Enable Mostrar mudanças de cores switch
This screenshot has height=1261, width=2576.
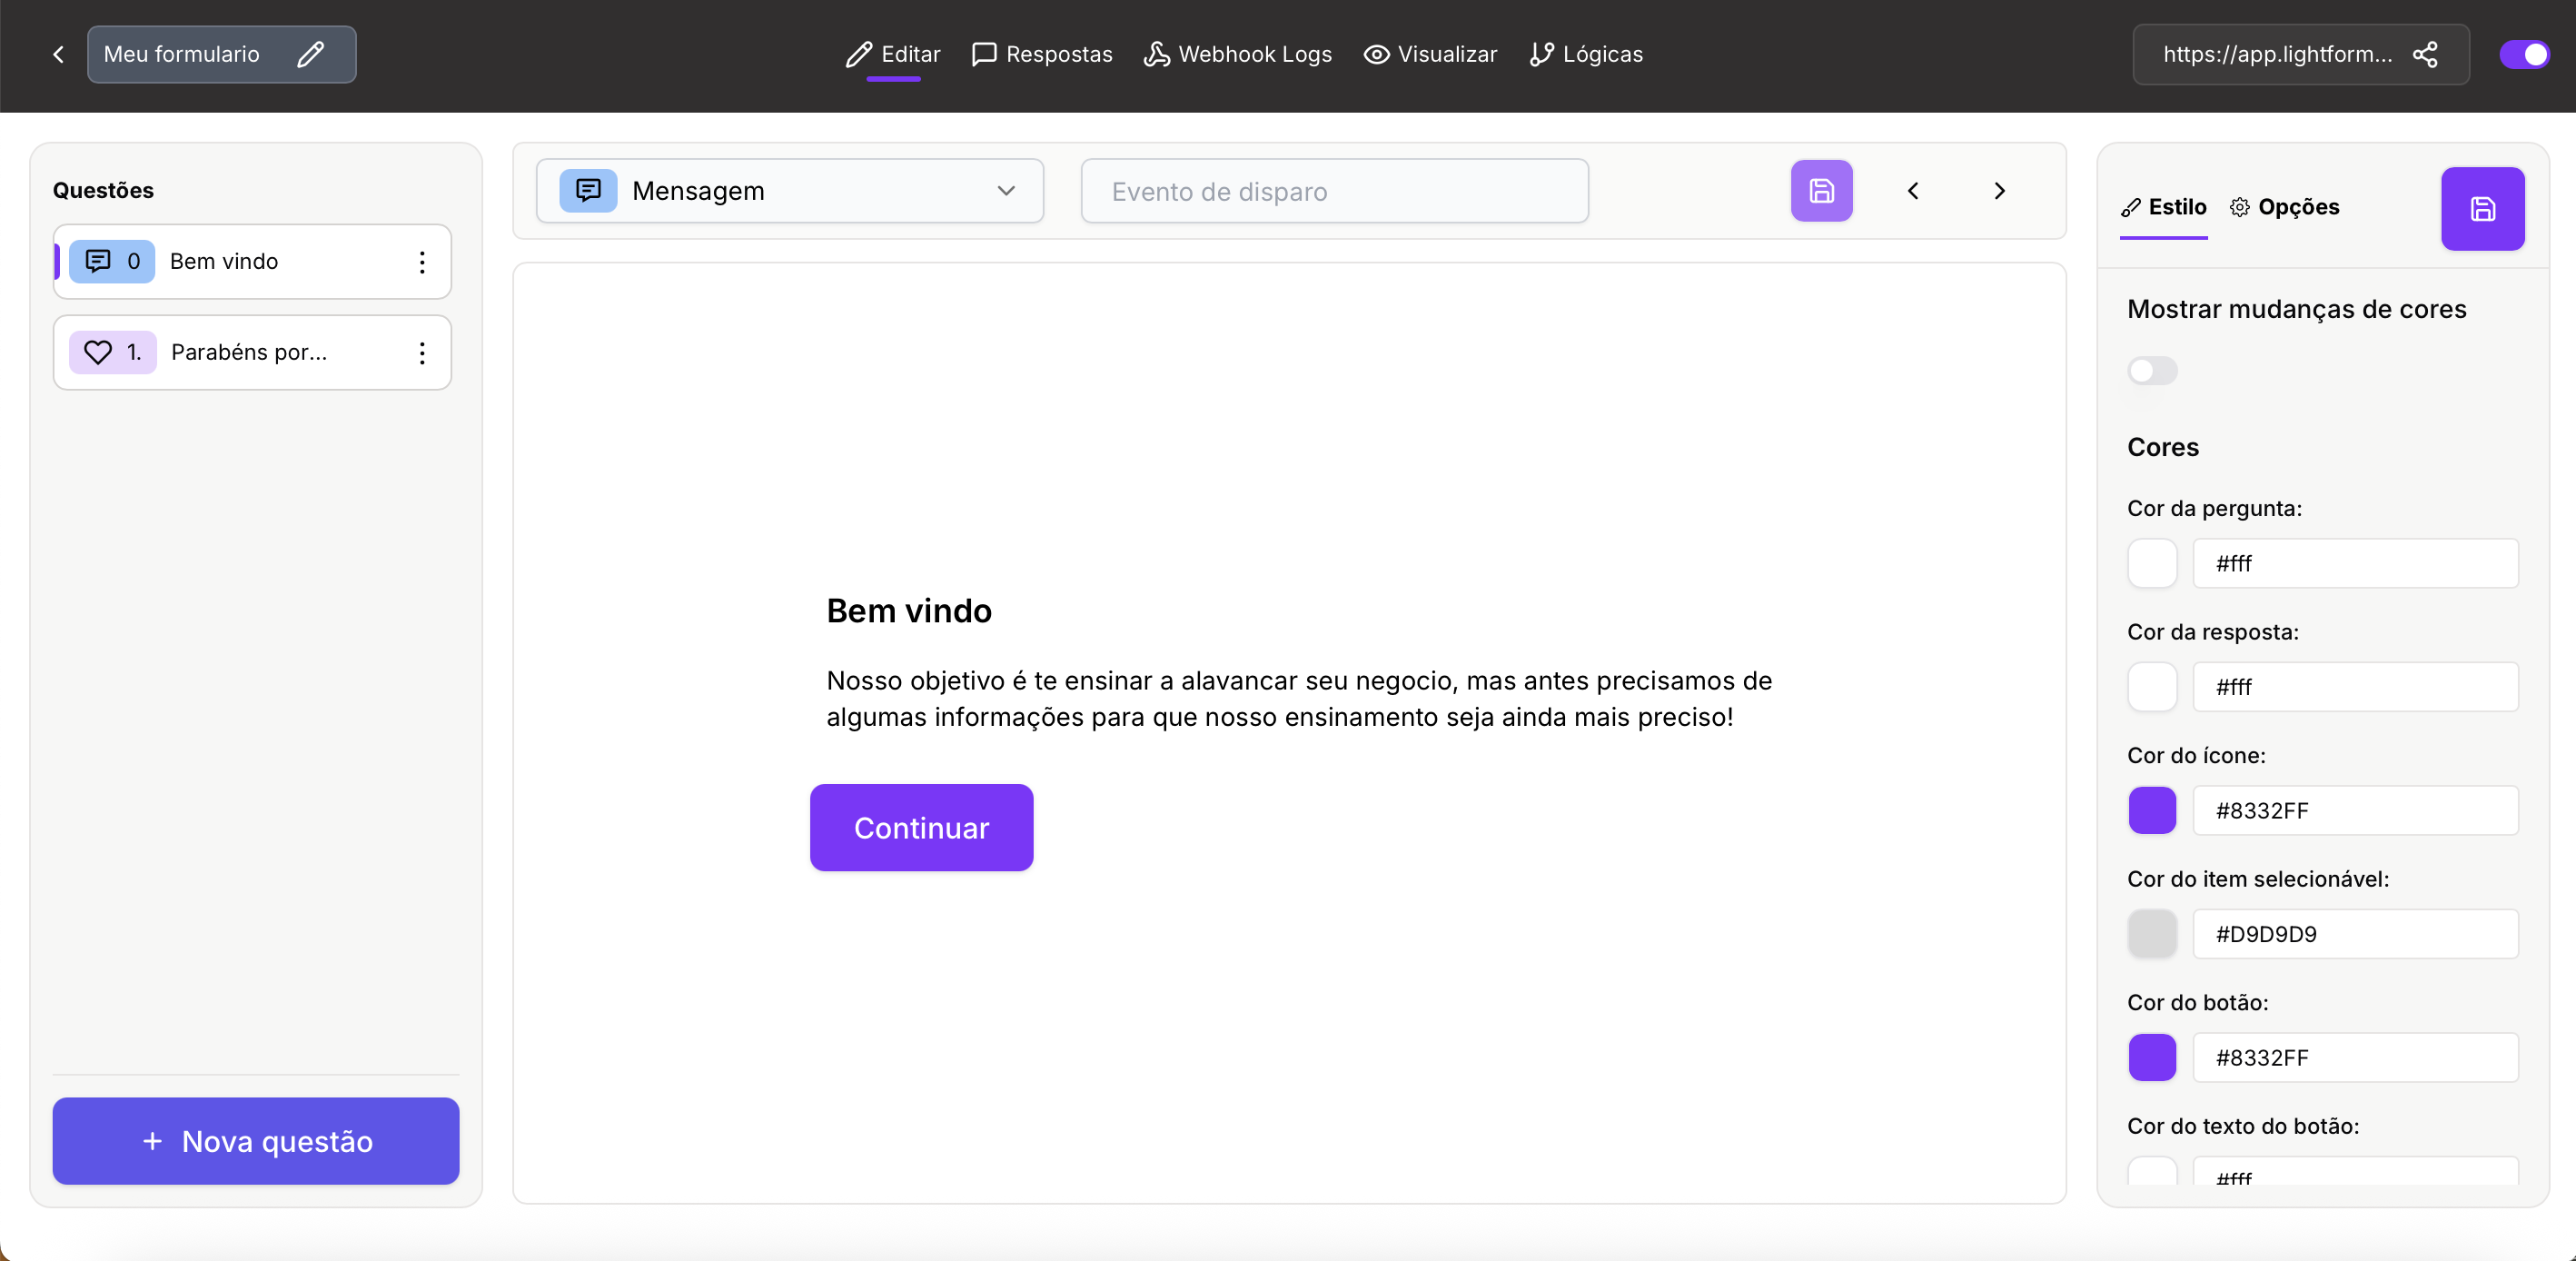click(2152, 371)
